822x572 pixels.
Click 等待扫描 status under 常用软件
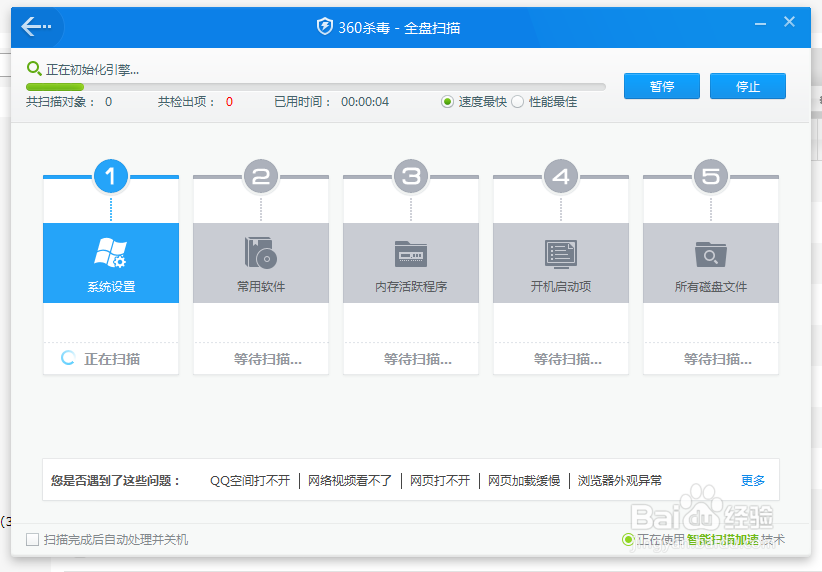268,359
